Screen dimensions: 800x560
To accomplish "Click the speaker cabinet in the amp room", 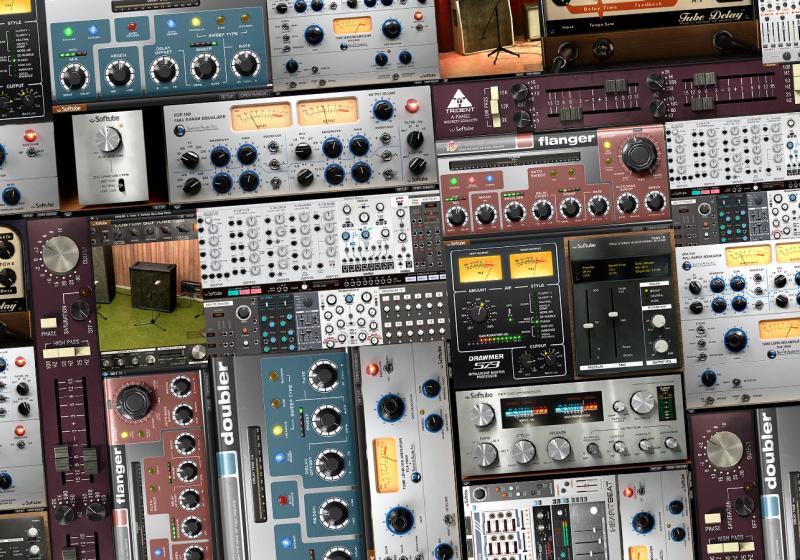I will point(153,287).
